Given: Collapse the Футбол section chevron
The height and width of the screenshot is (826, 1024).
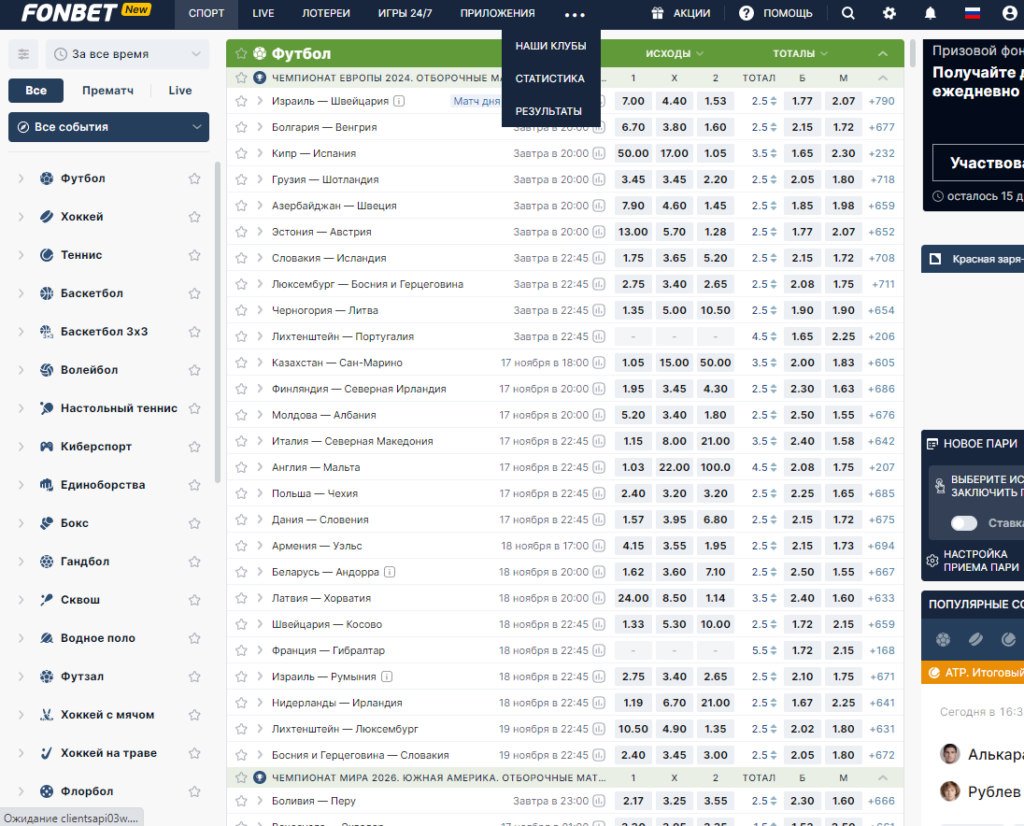Looking at the screenshot, I should 883,54.
